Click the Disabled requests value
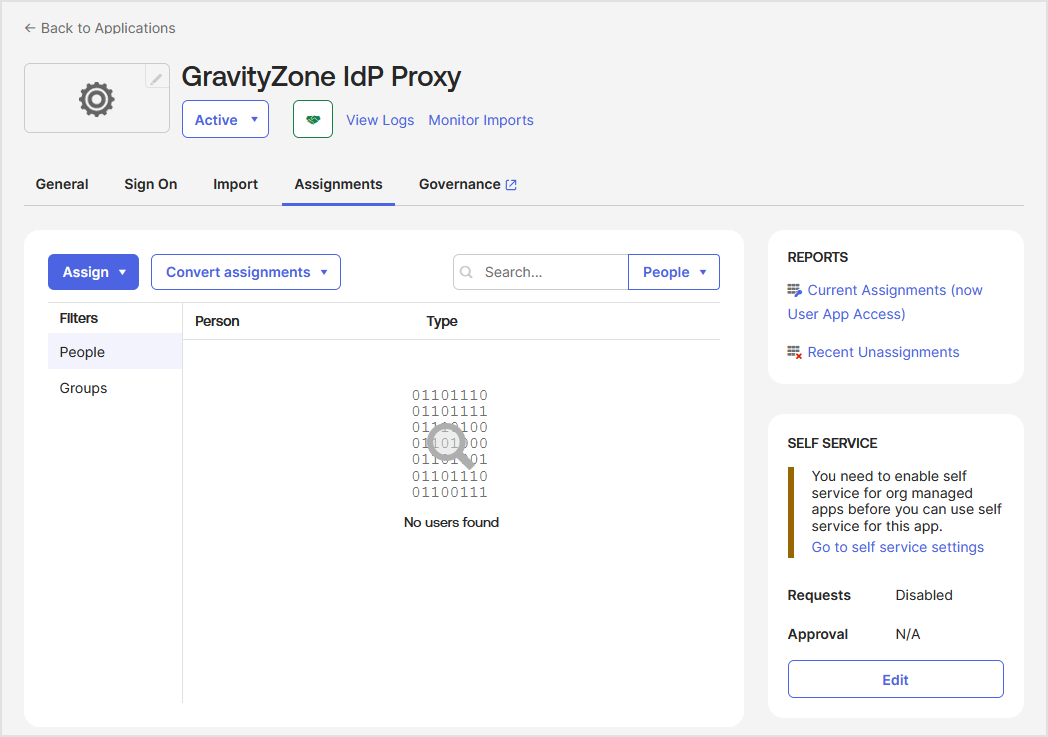 [924, 595]
